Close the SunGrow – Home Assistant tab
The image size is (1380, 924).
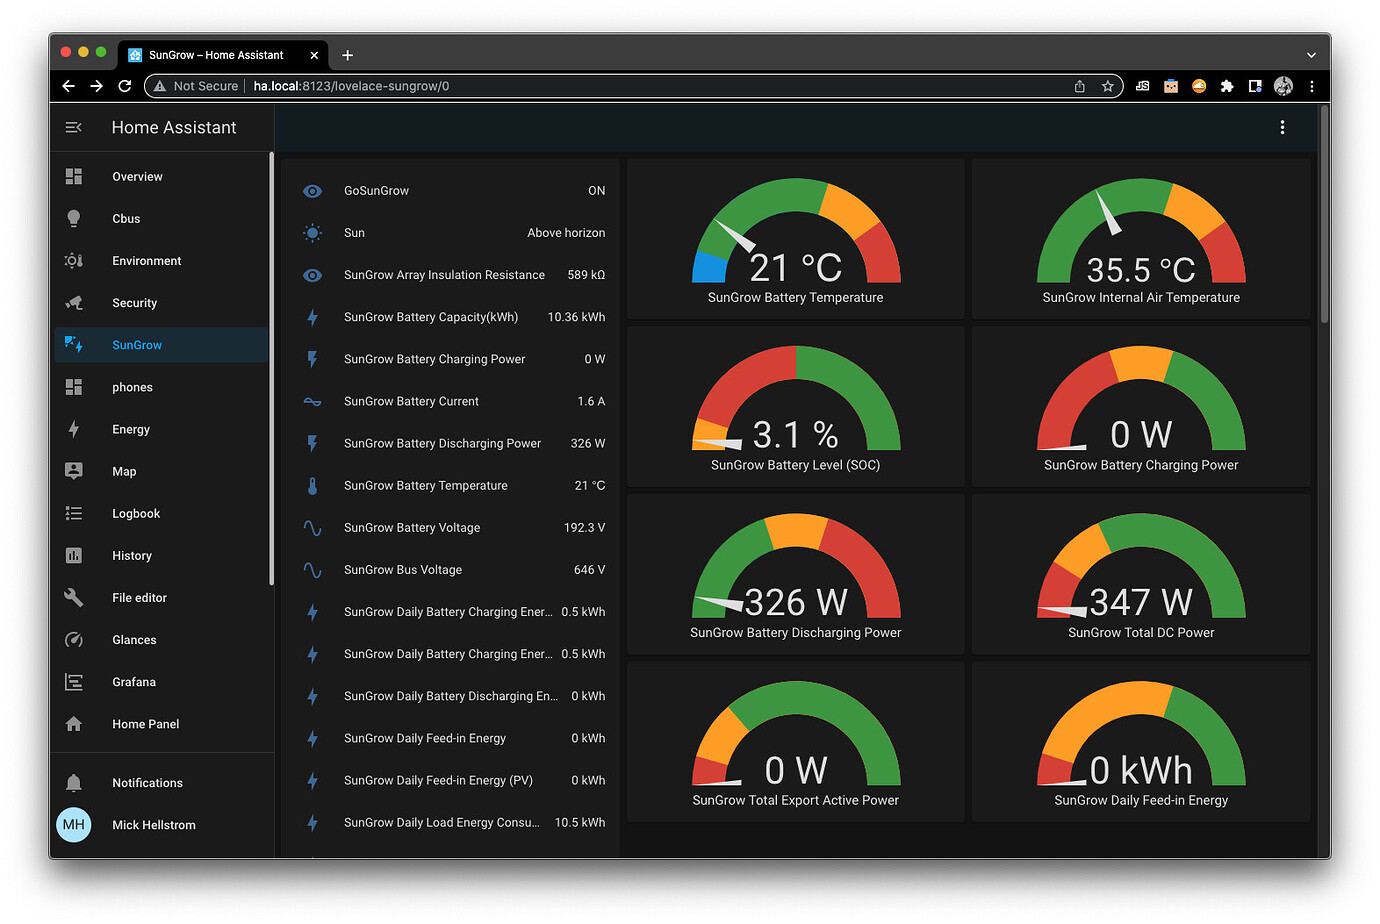point(314,55)
